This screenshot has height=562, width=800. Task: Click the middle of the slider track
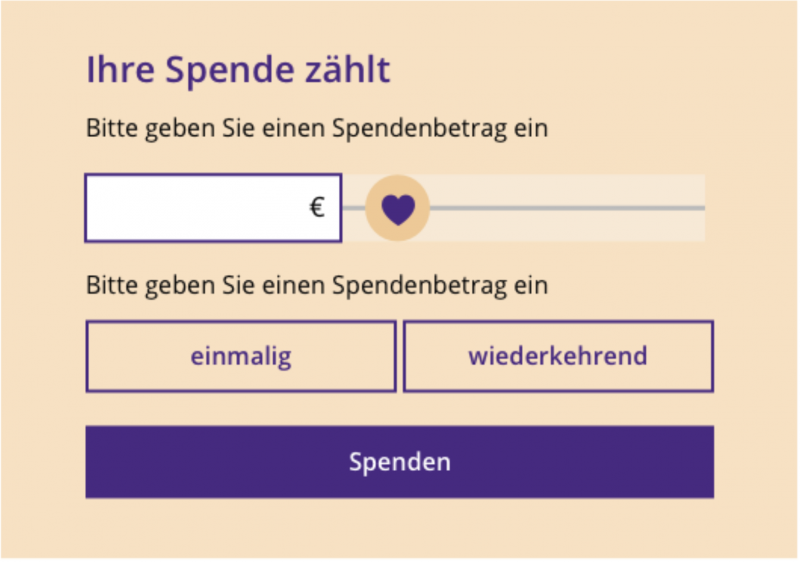(523, 208)
